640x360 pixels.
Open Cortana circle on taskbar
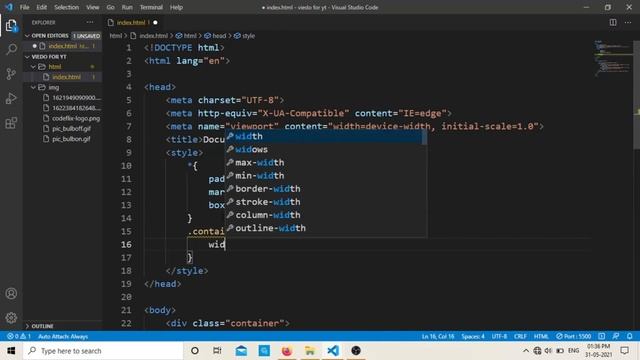click(x=195, y=351)
